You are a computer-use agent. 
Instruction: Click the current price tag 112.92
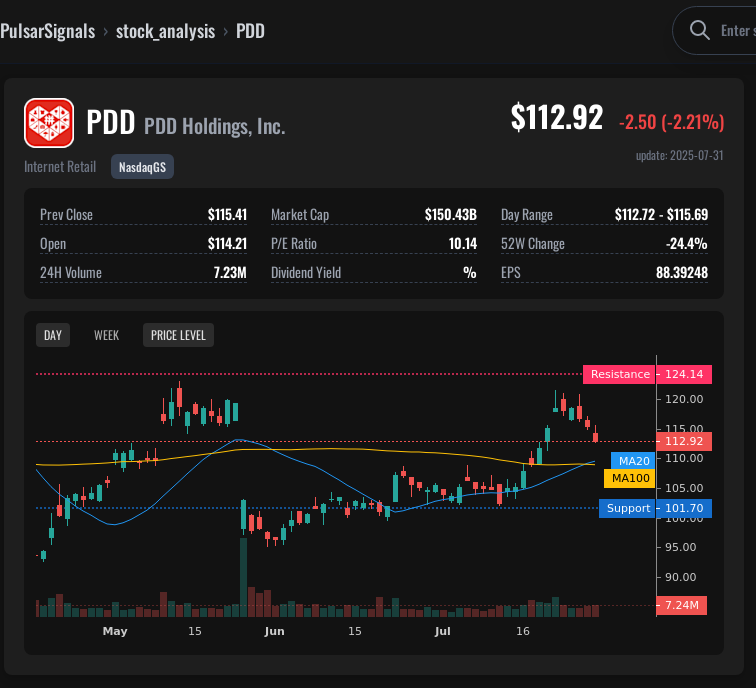684,441
